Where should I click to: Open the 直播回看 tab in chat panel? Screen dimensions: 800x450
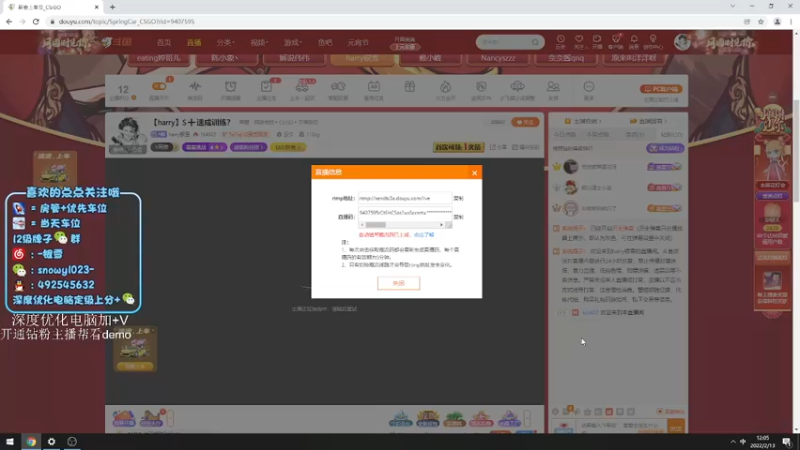[648, 121]
